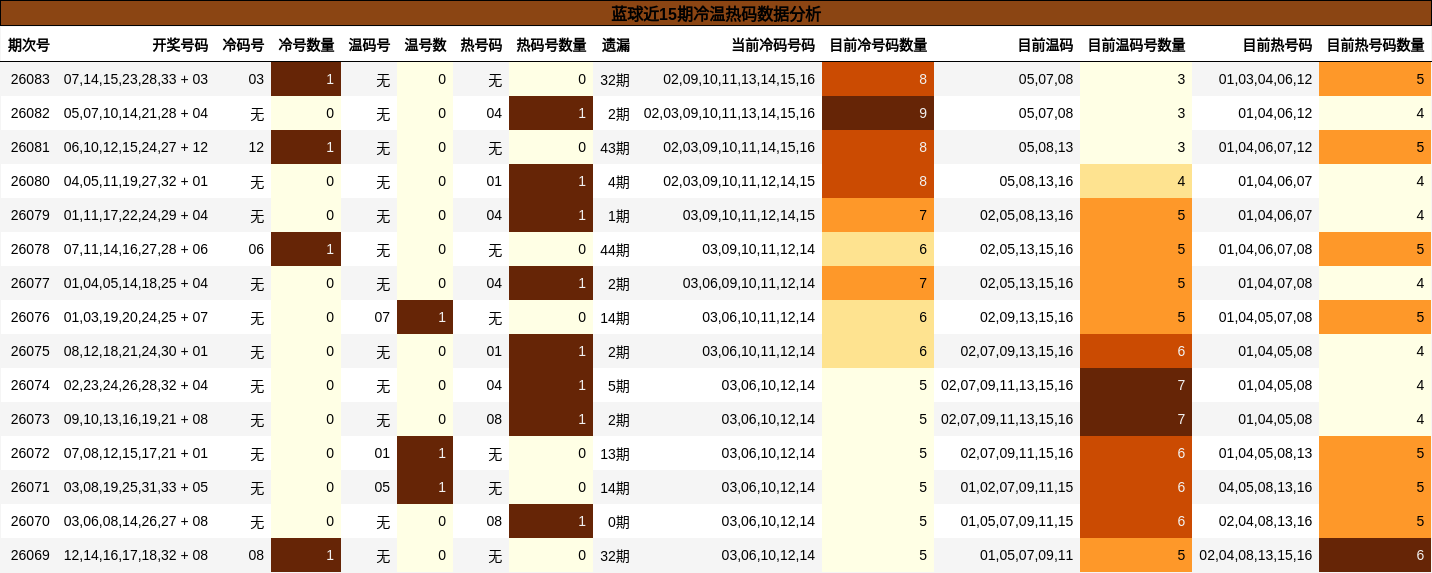Click the 32期 omission value in row 26083
The width and height of the screenshot is (1432, 573).
615,79
